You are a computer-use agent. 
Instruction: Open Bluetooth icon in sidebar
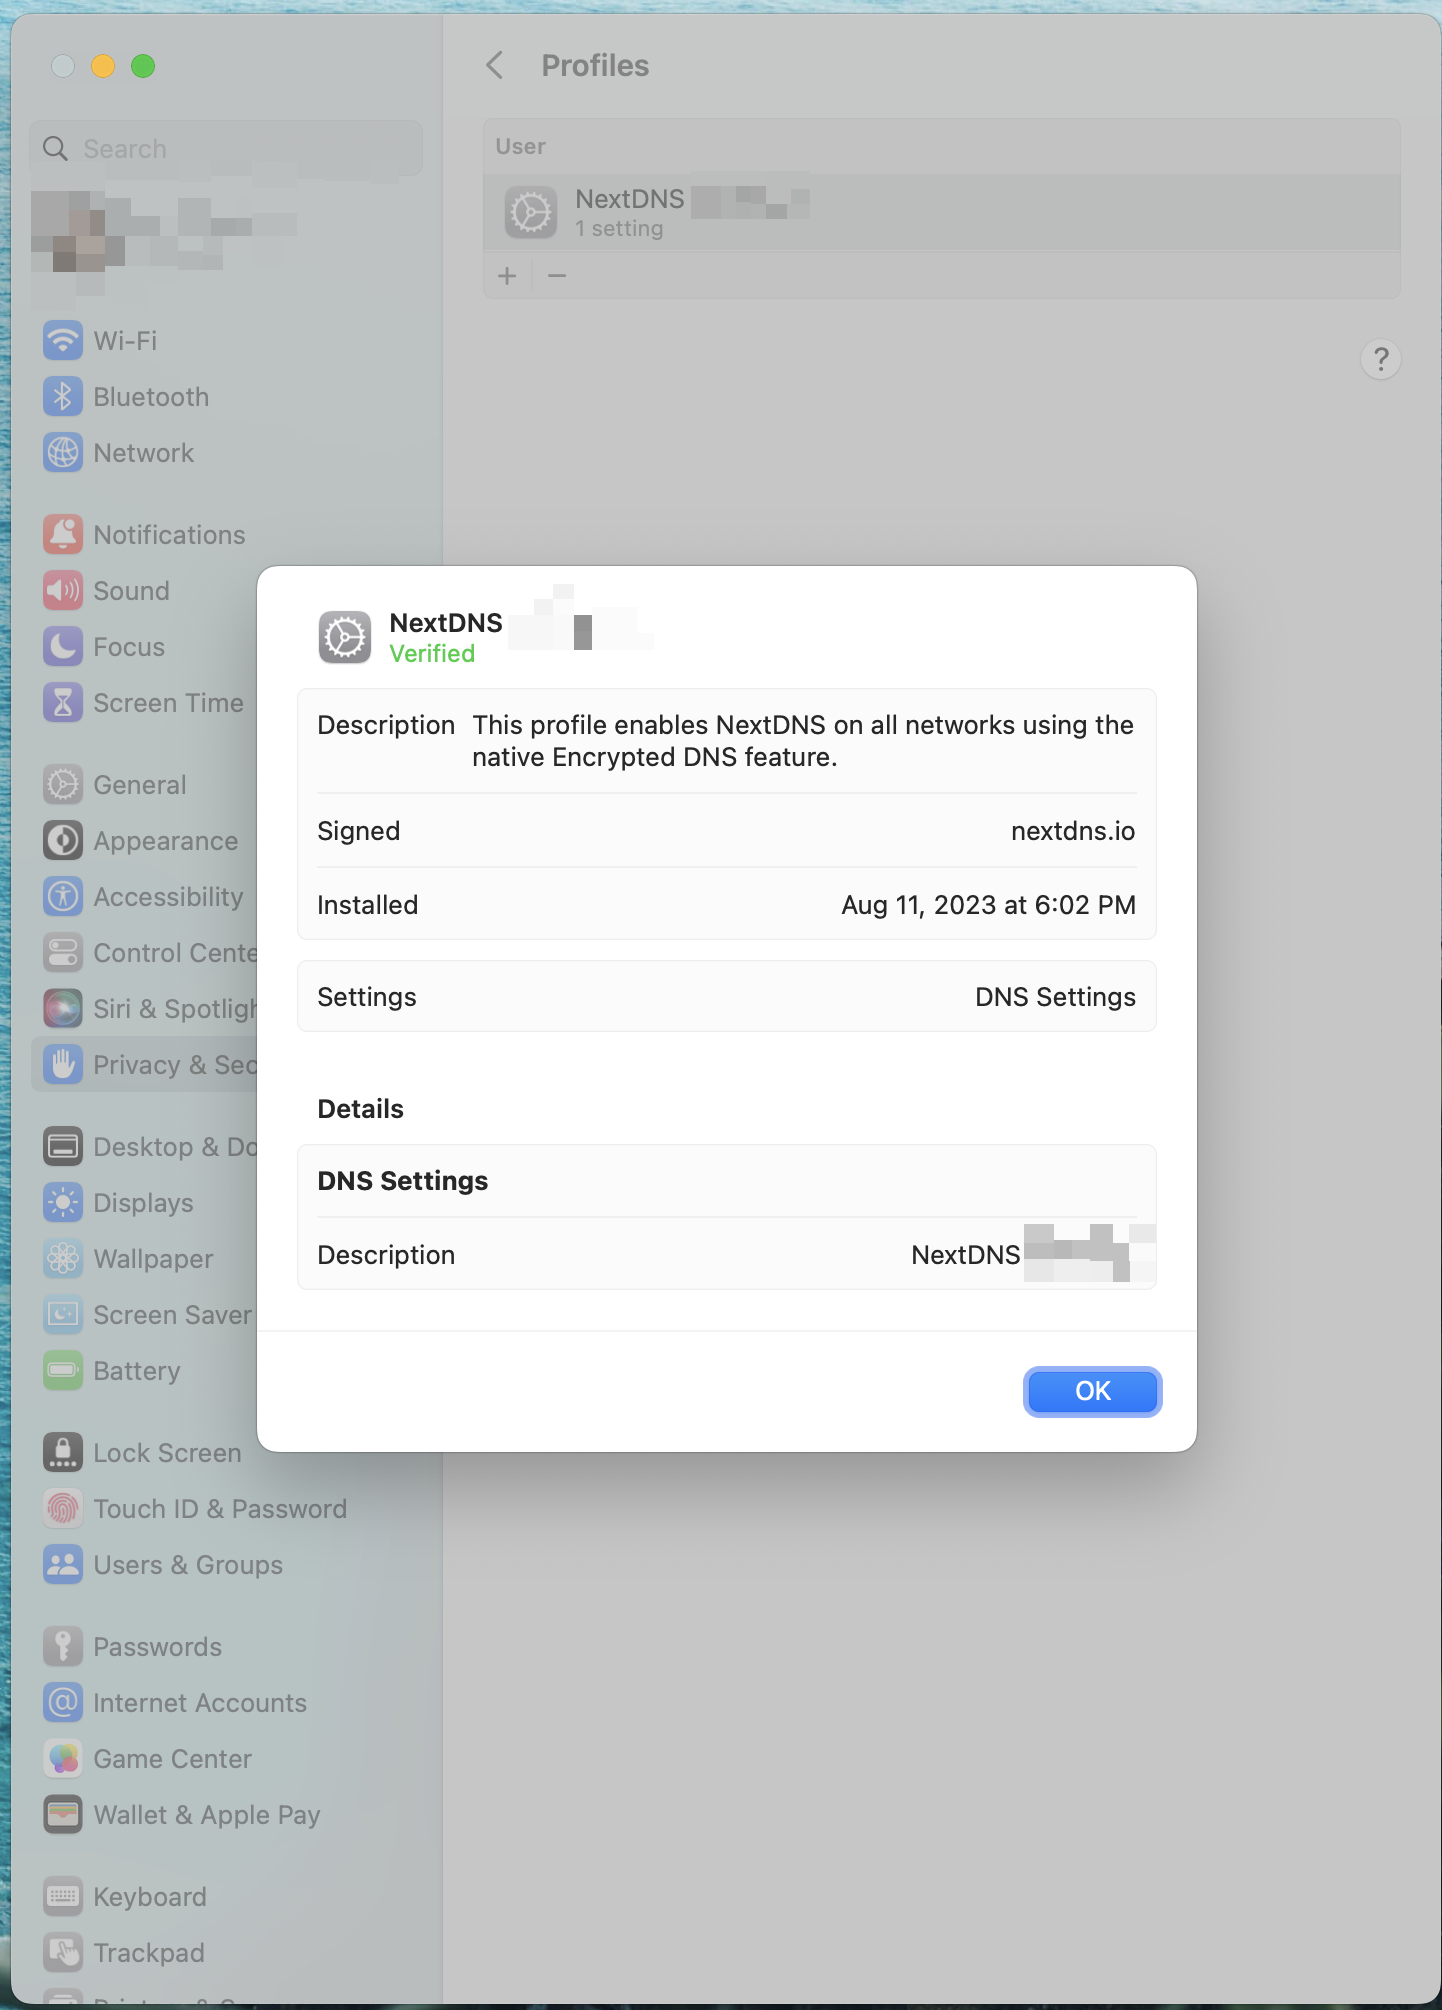tap(63, 397)
